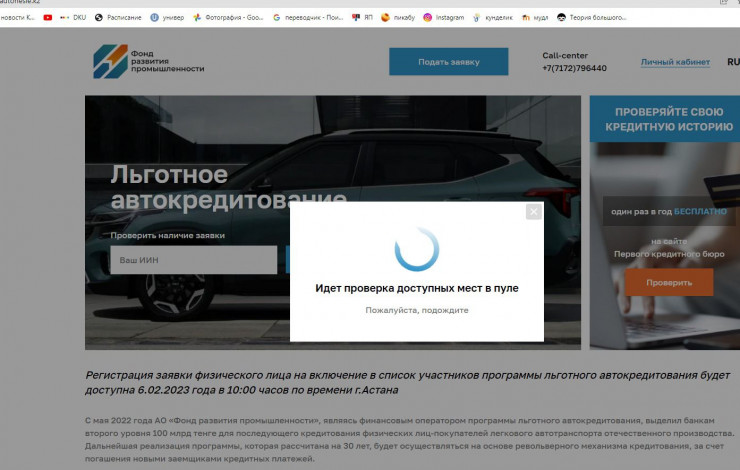This screenshot has height=470, width=740.
Task: Open the мудл bookmark
Action: [x=534, y=17]
